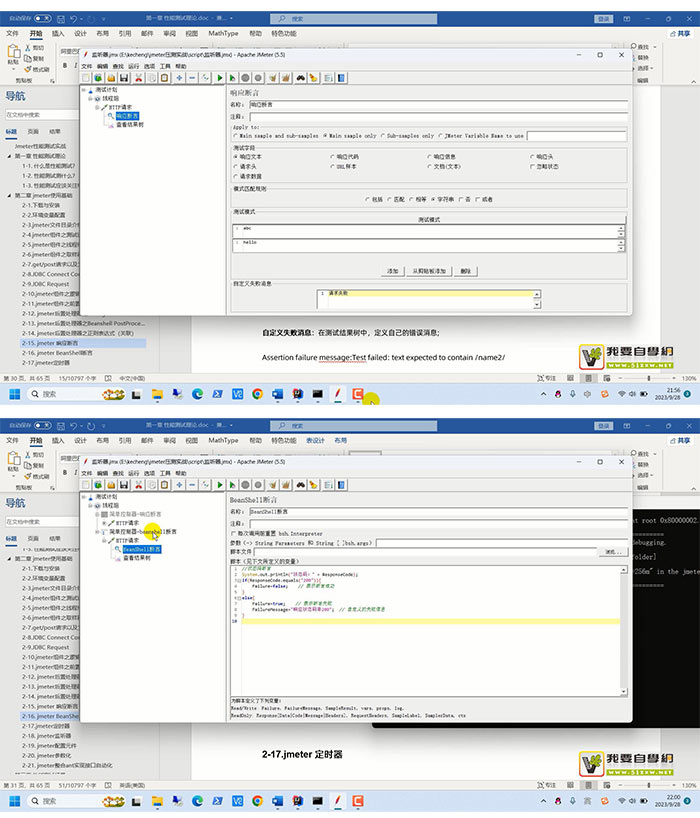Click Toggle icon in BeanShell断言 JMeter toolbar

click(x=206, y=485)
